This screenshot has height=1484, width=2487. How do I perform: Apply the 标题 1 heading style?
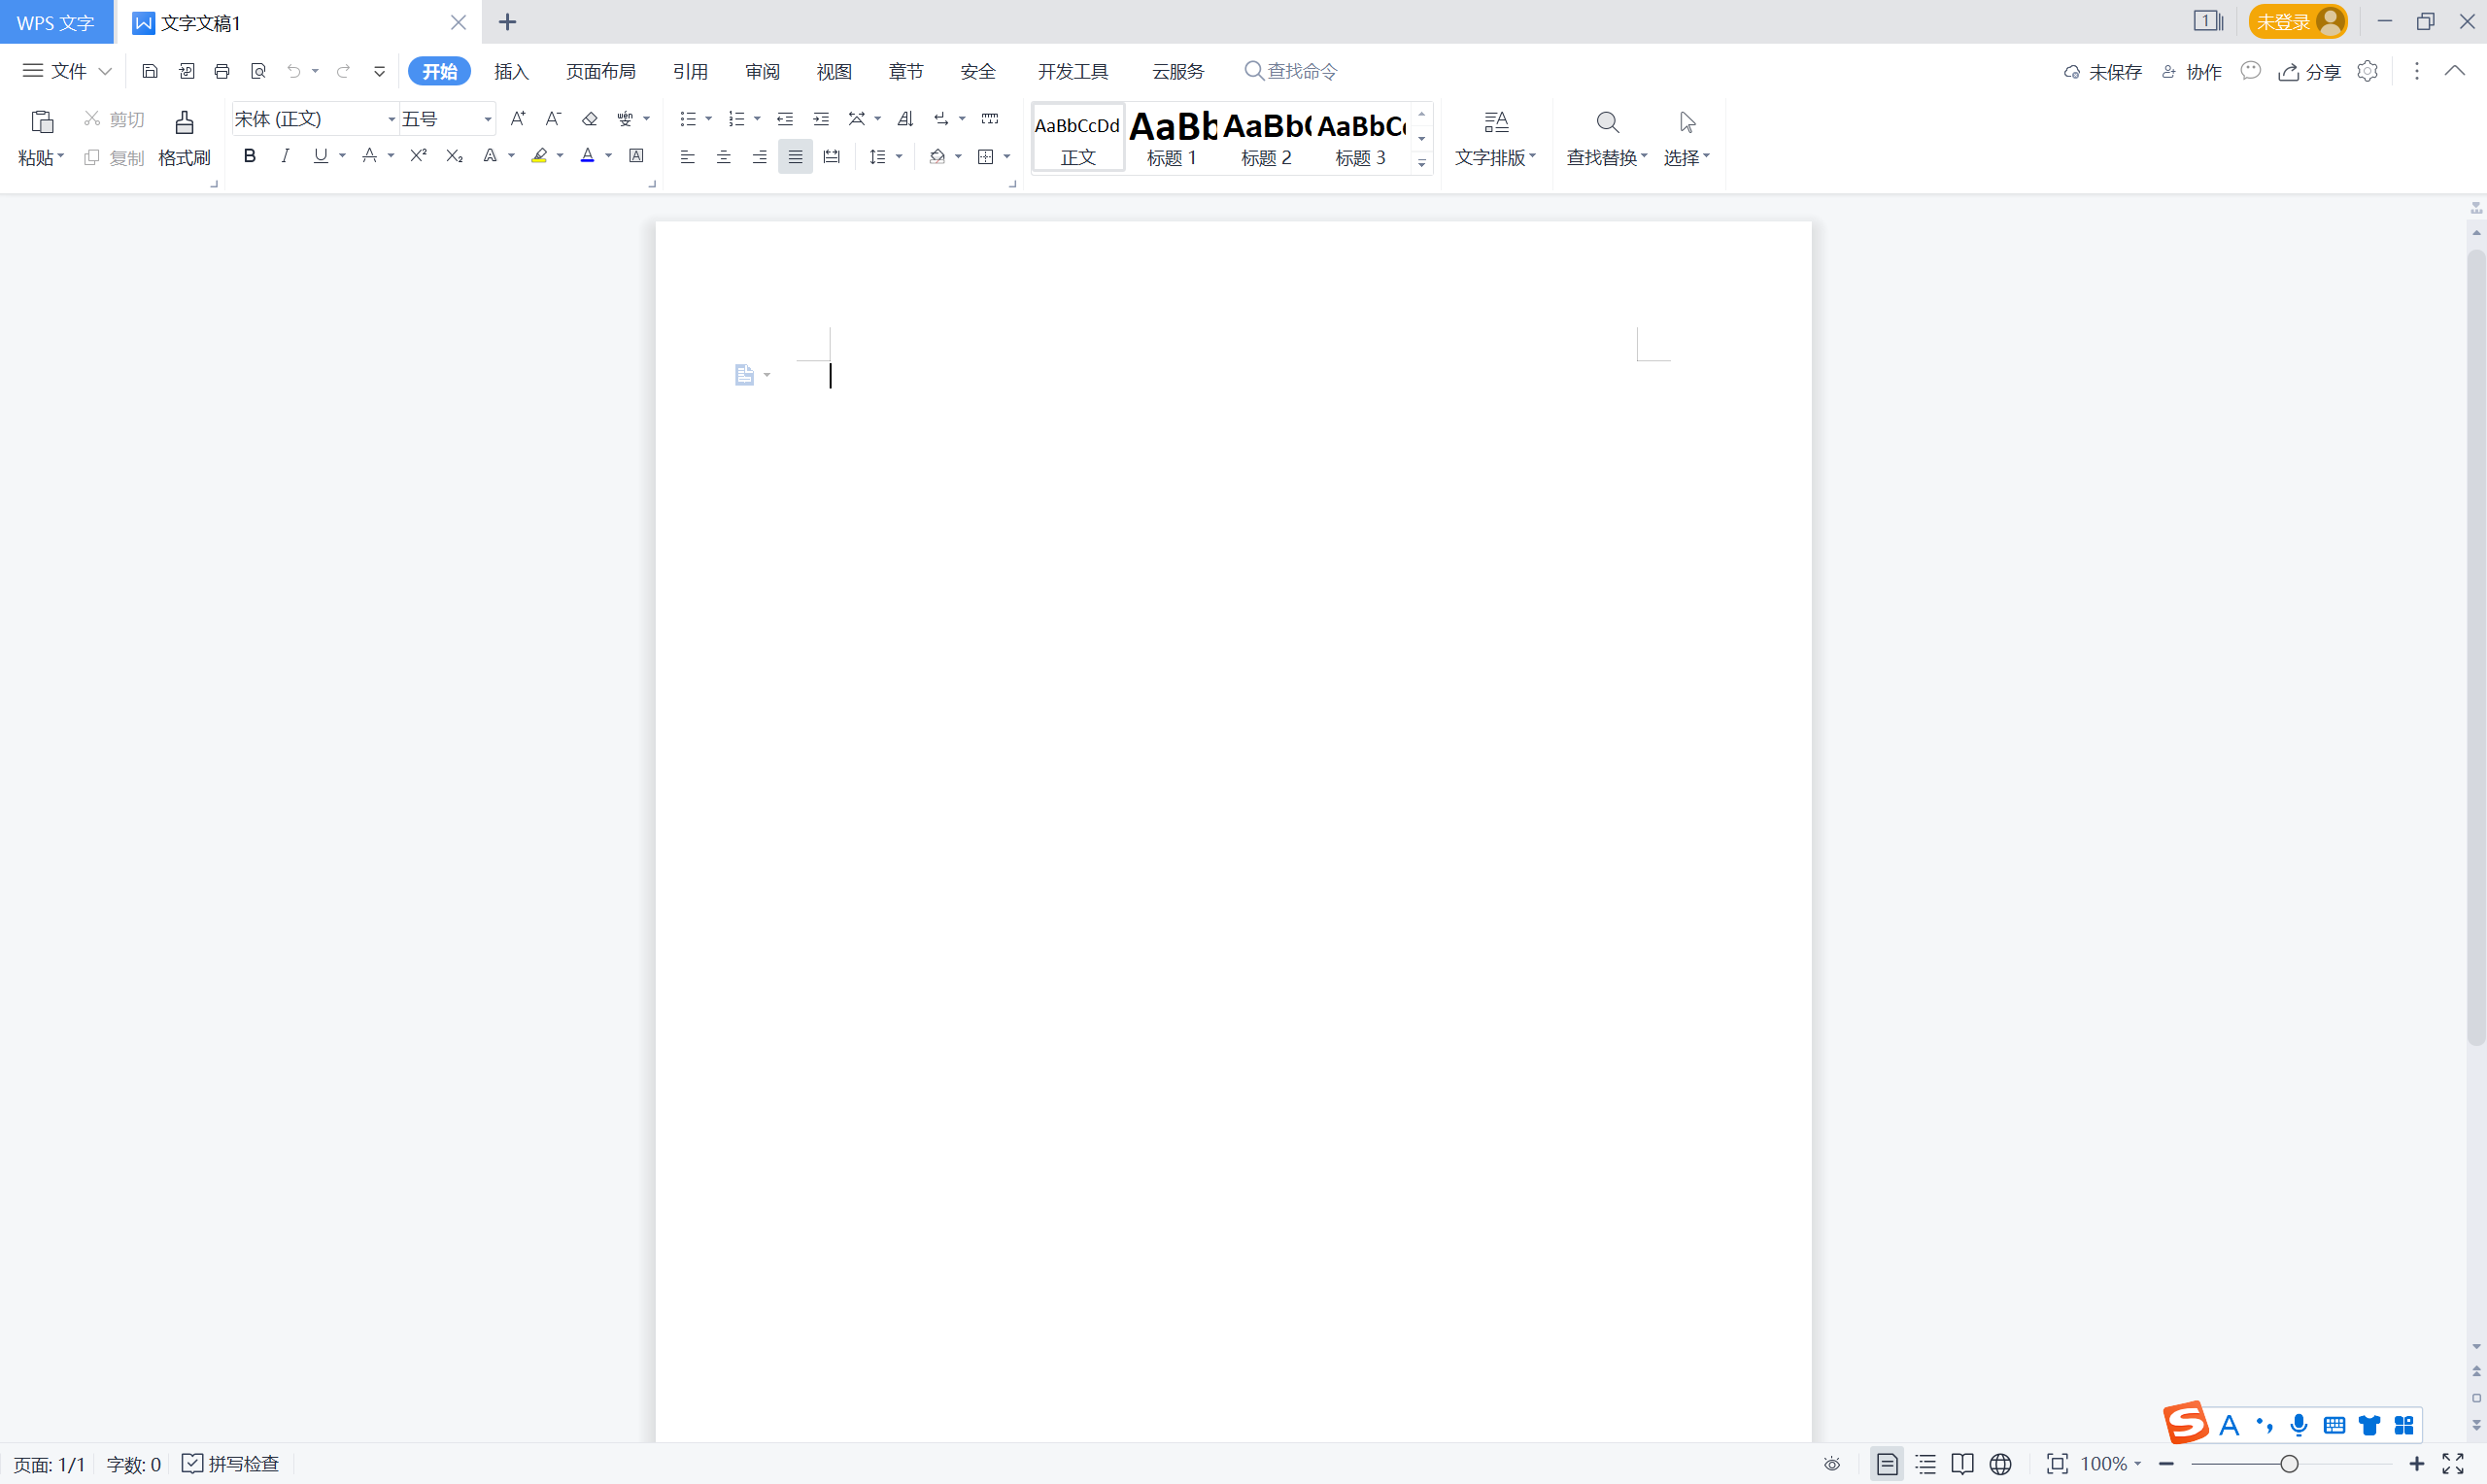pos(1171,139)
